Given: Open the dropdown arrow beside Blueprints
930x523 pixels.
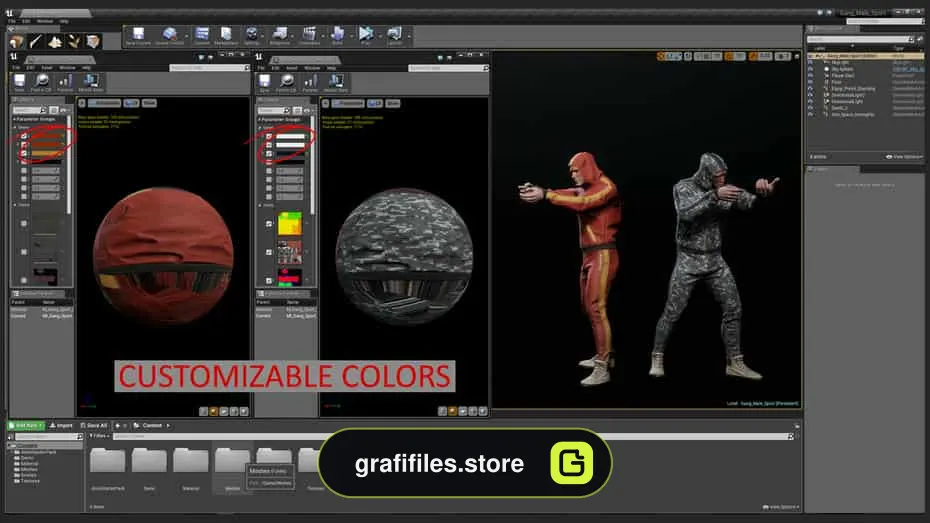Looking at the screenshot, I should click(293, 36).
